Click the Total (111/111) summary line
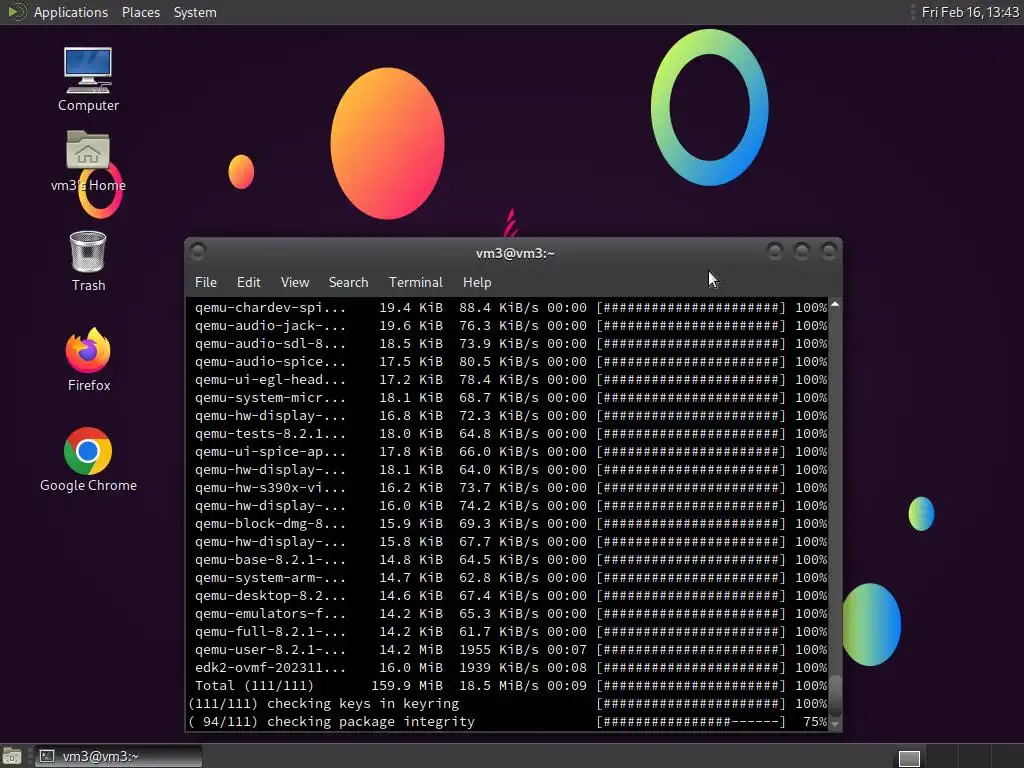This screenshot has height=768, width=1024. (x=511, y=686)
